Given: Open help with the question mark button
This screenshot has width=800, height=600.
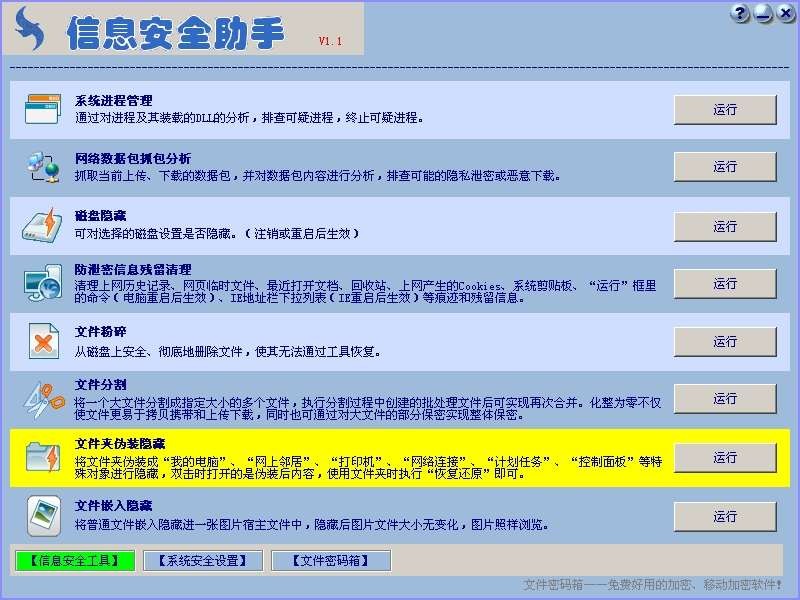Looking at the screenshot, I should 740,13.
